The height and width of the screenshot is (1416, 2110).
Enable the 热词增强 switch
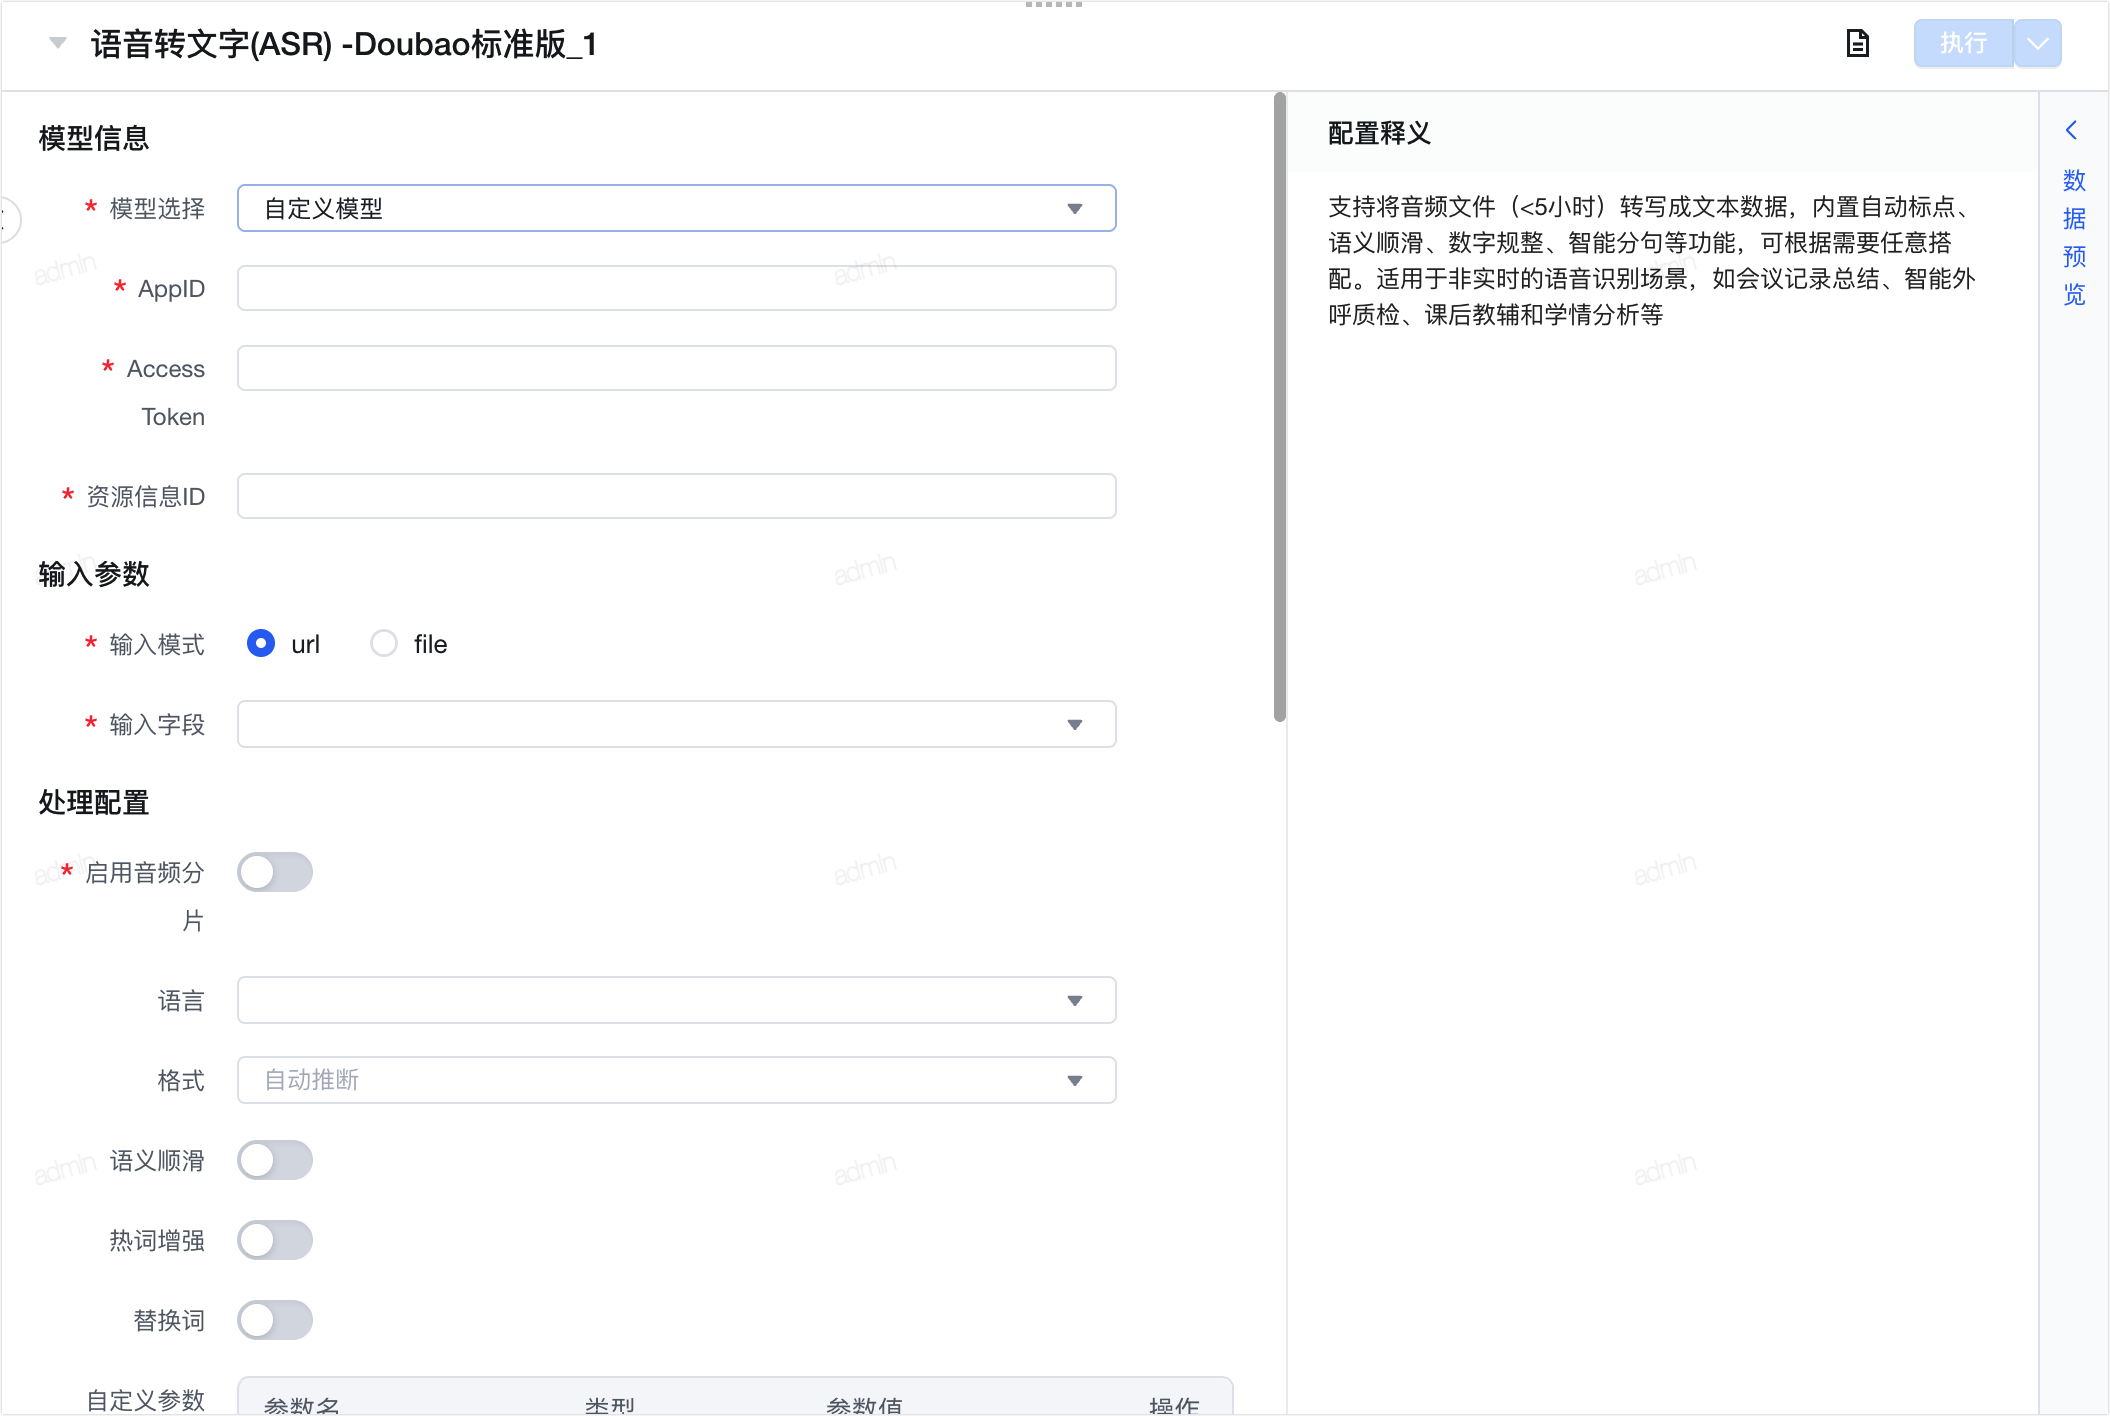(275, 1240)
